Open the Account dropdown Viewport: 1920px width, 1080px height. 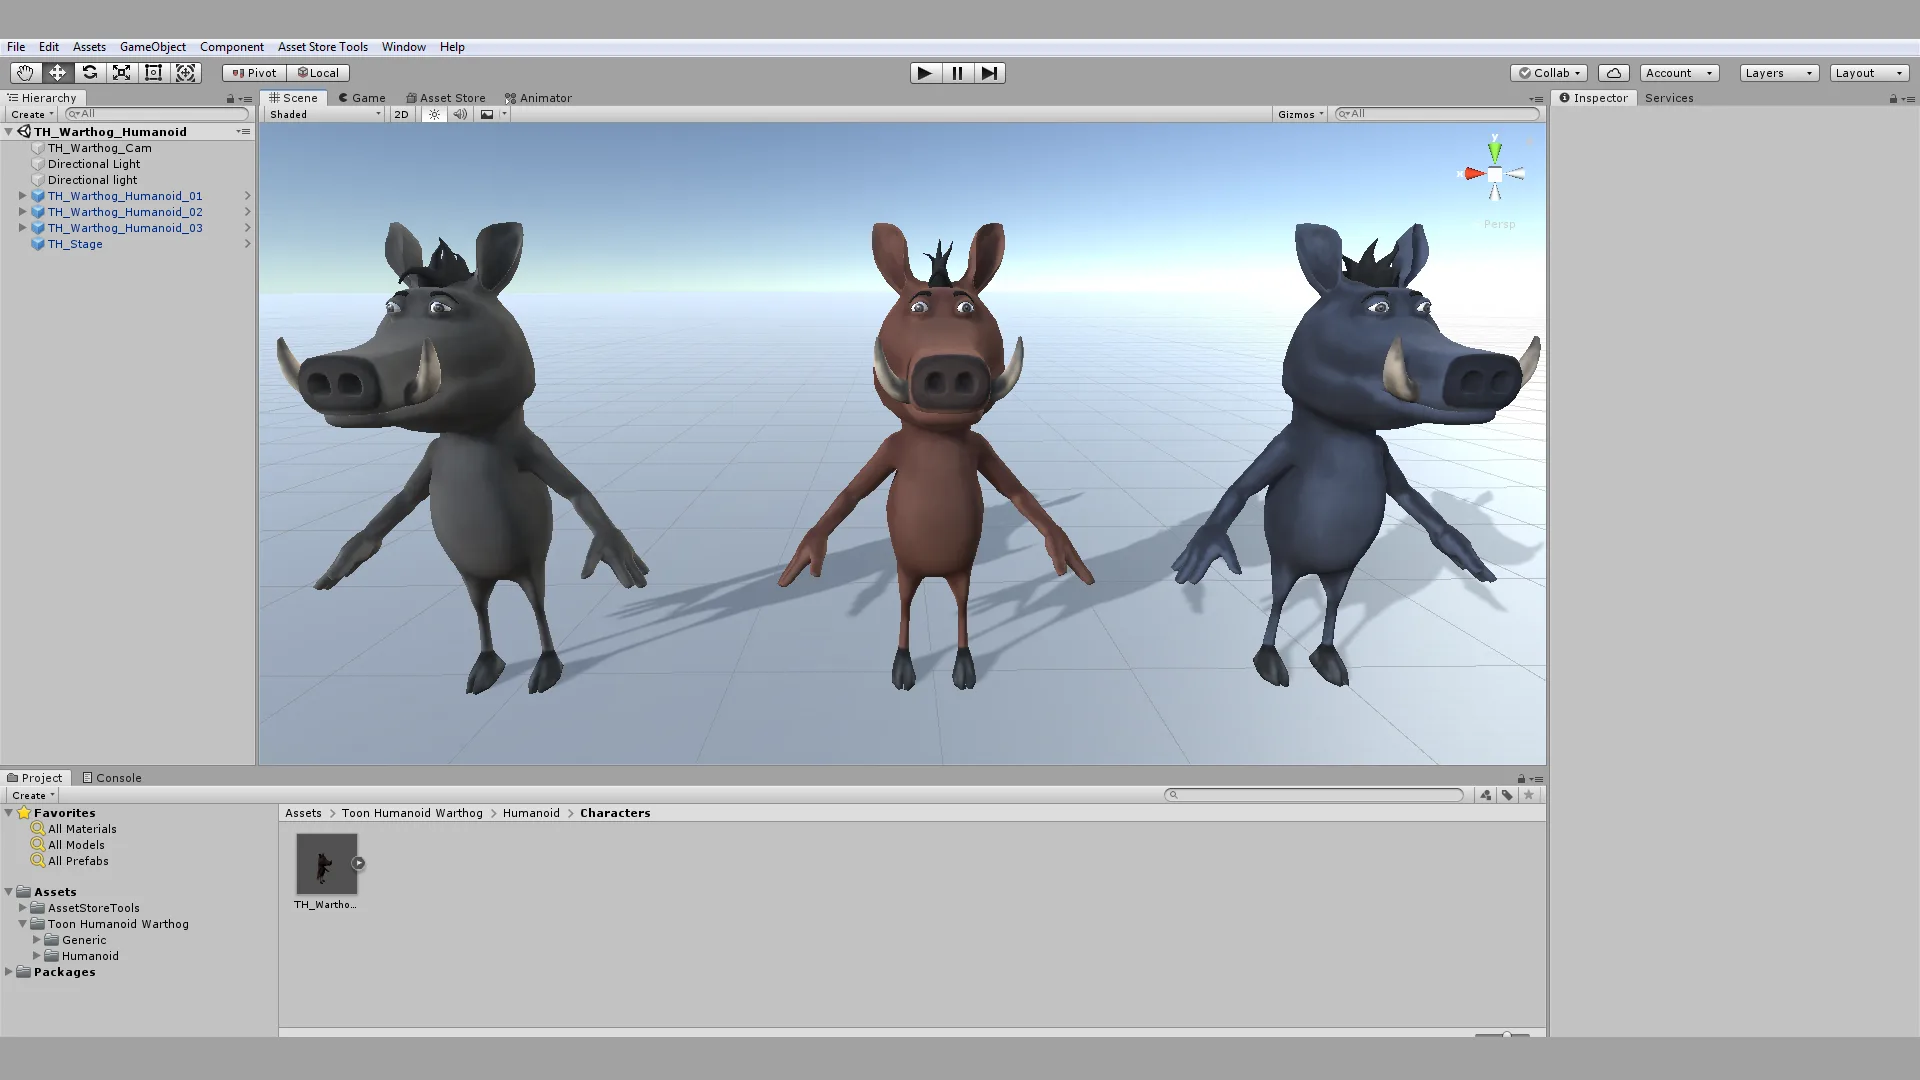[x=1679, y=73]
